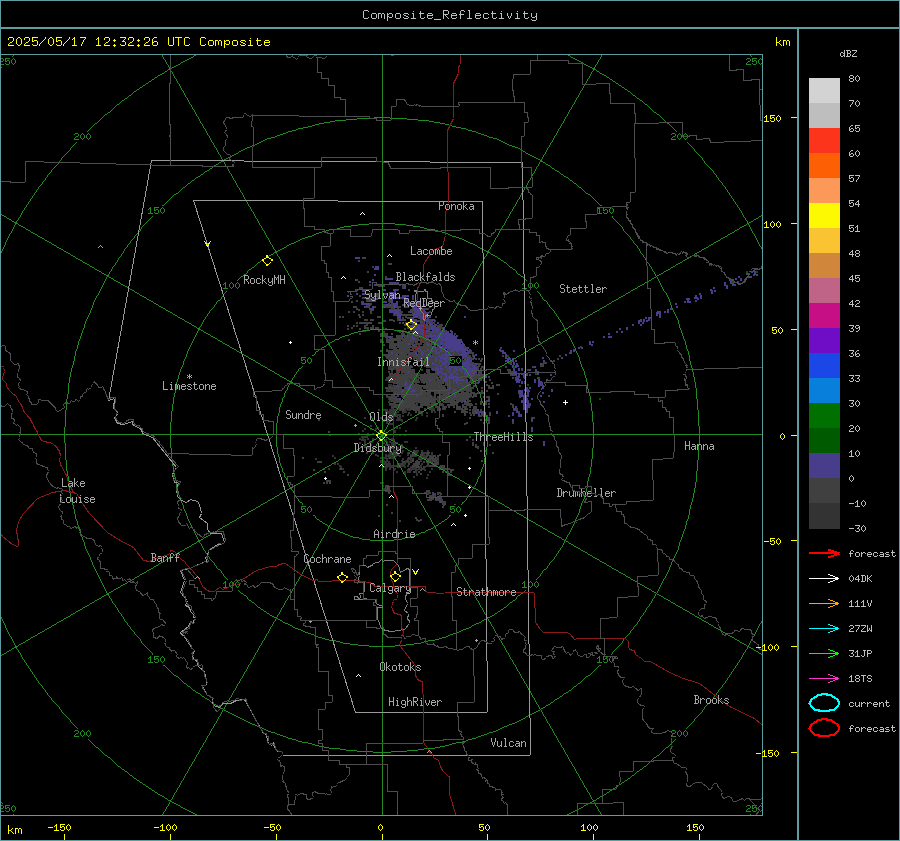
Task: Select the light gray 70-80 dBZ swatch
Action: pyautogui.click(x=824, y=91)
